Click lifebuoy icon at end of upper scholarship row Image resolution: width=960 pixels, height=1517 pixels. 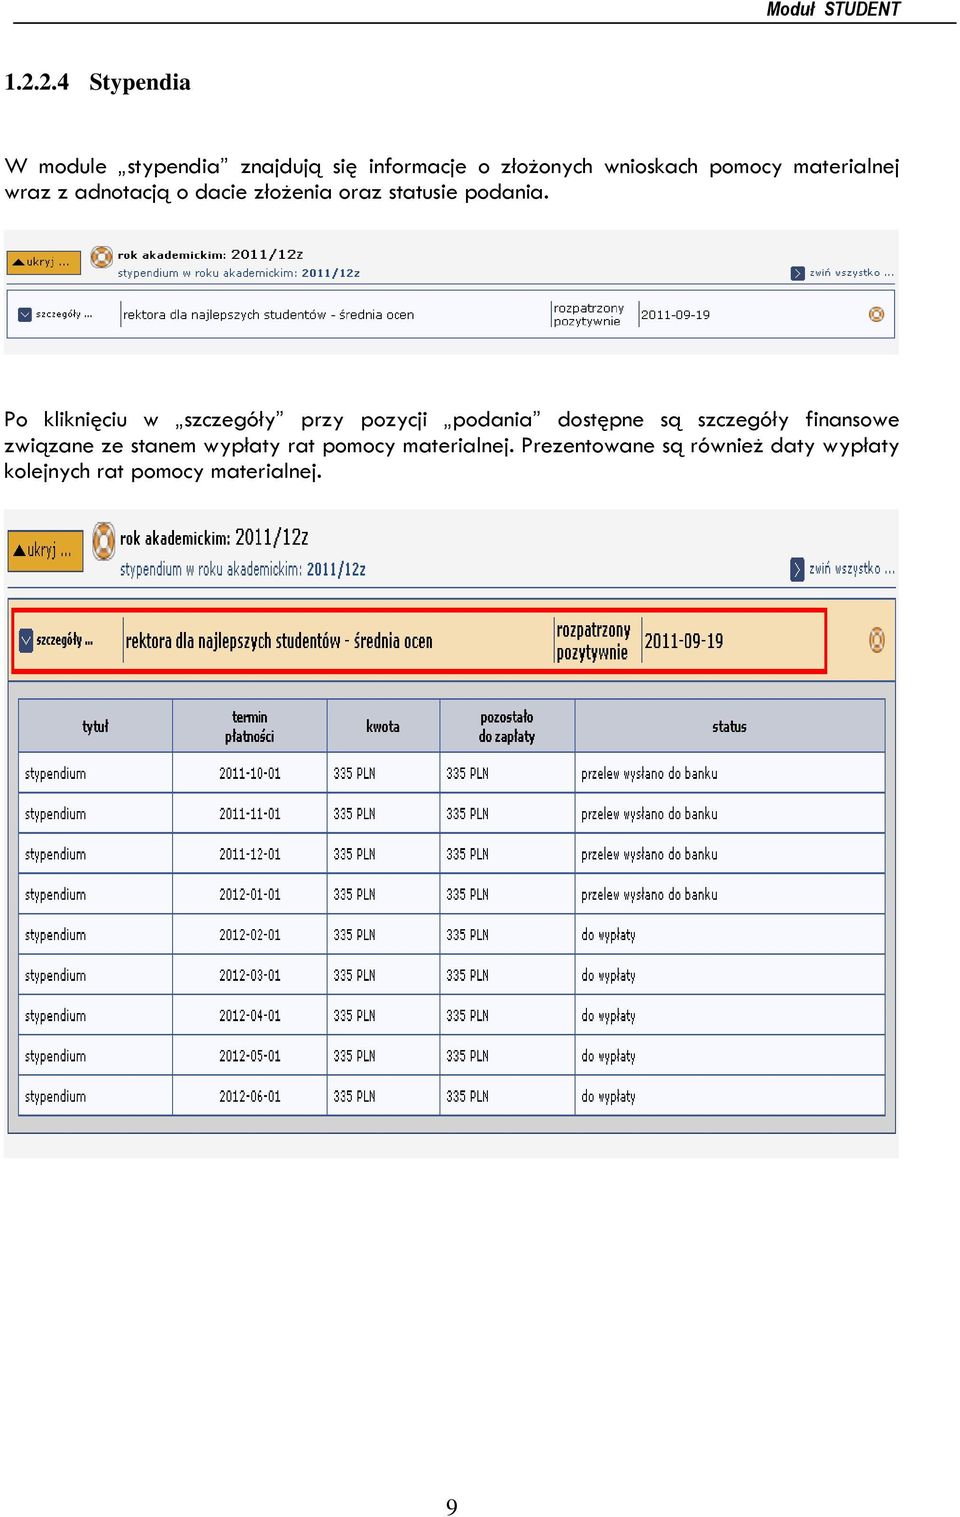click(876, 314)
